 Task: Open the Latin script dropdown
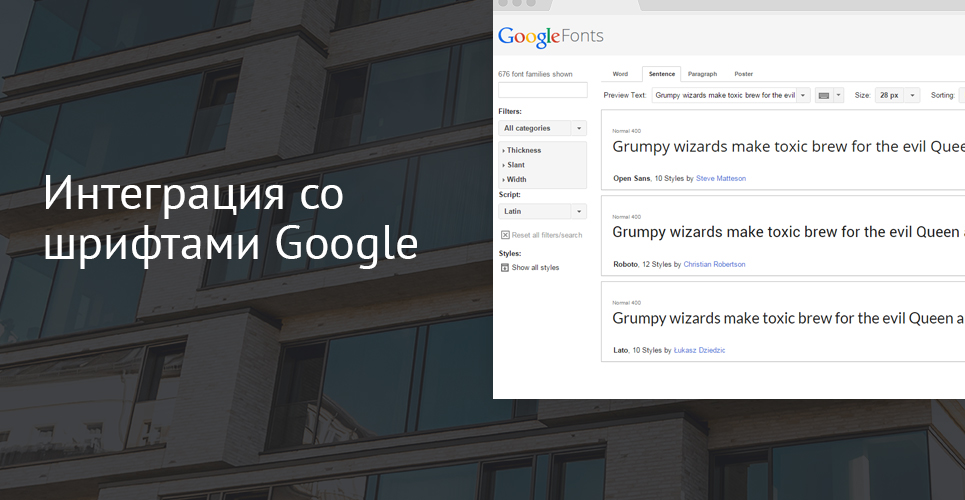(542, 211)
